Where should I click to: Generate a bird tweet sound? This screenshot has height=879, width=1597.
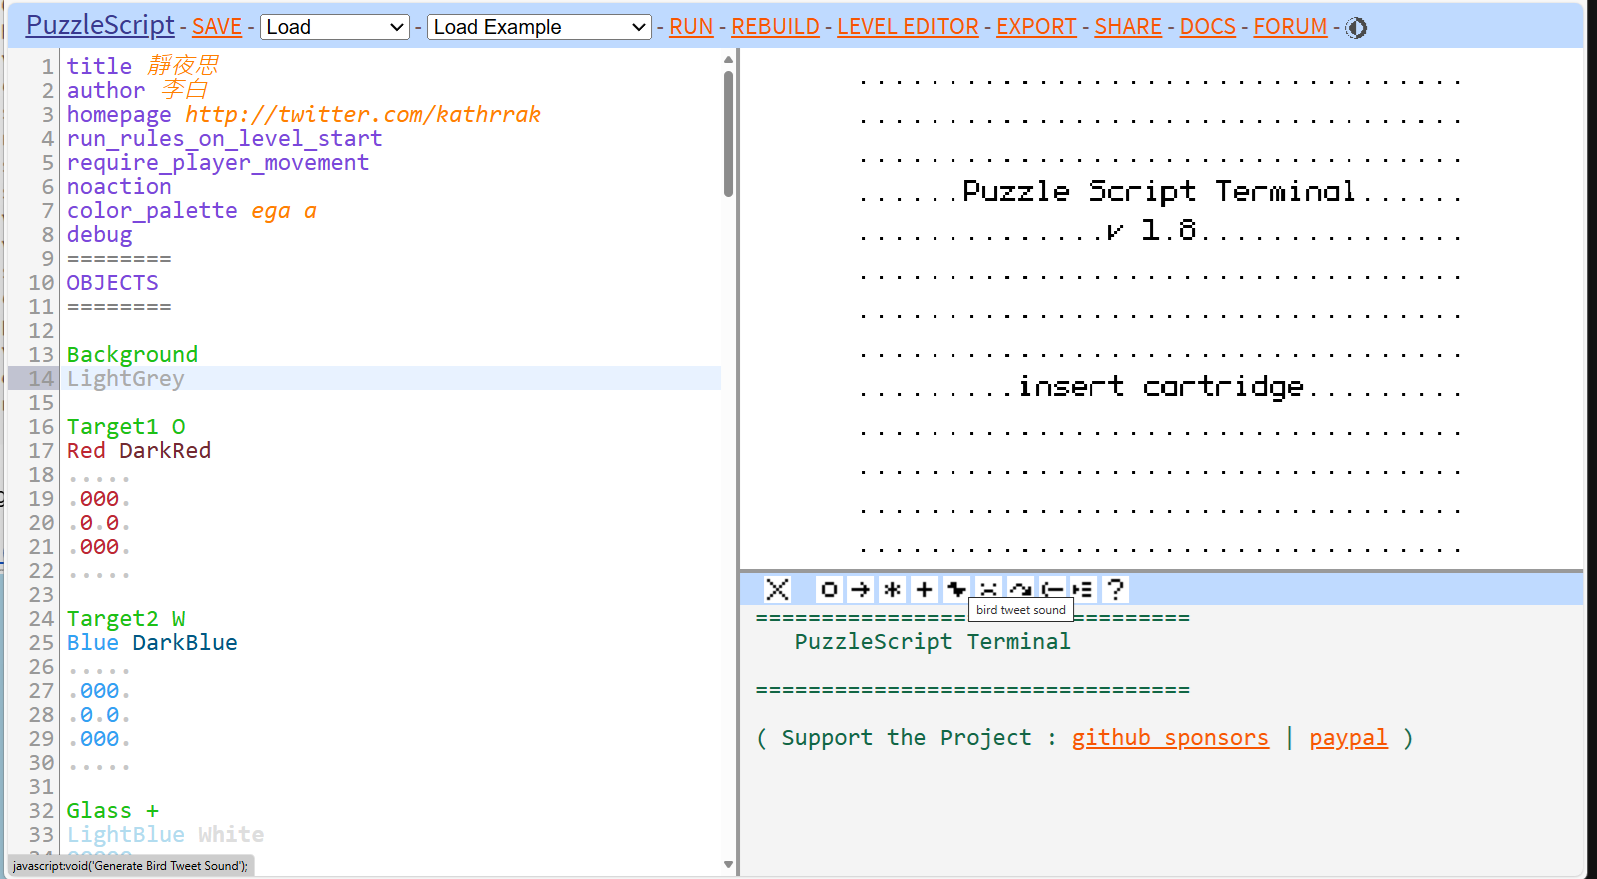(957, 589)
